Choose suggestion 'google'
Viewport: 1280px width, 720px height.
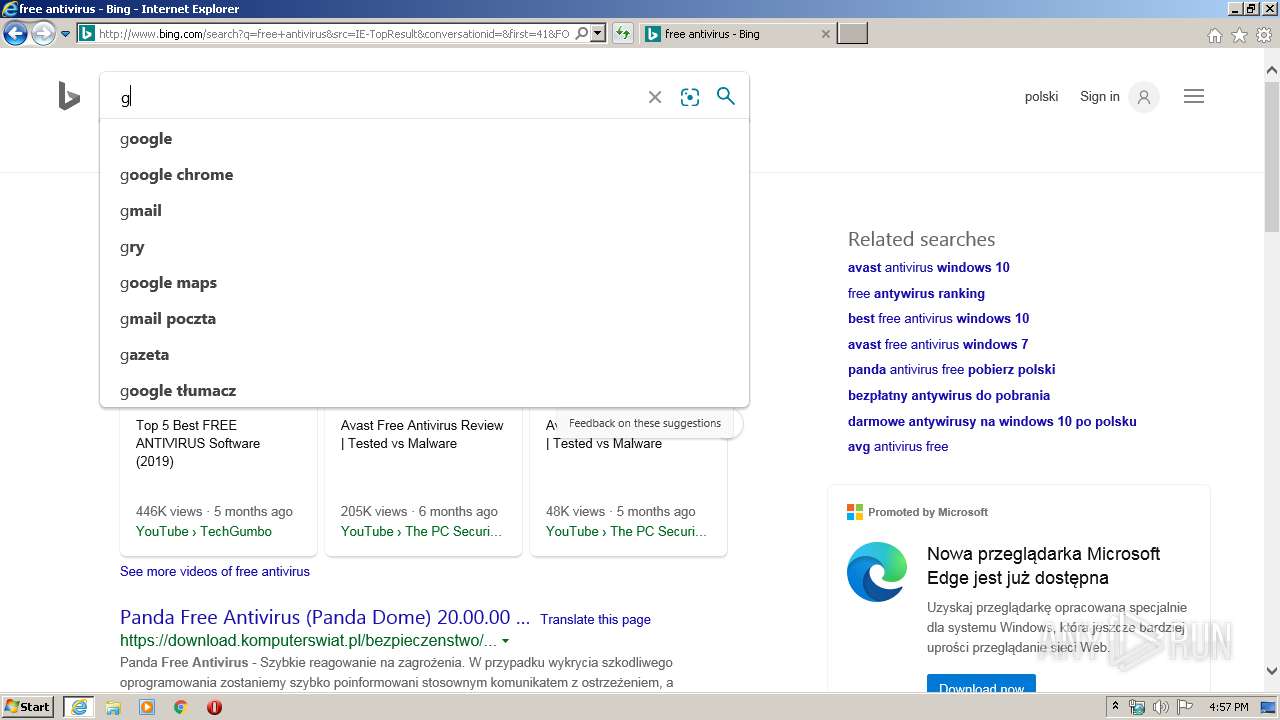pos(424,139)
